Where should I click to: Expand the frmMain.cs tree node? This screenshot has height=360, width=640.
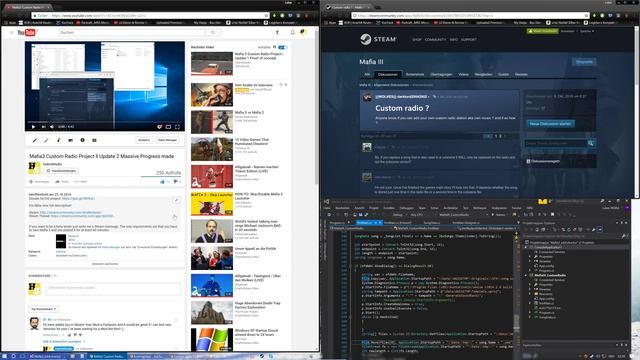click(x=531, y=303)
